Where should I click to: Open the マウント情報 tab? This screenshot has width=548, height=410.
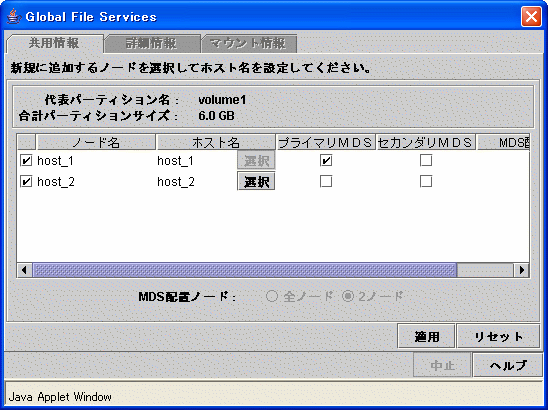(x=249, y=44)
